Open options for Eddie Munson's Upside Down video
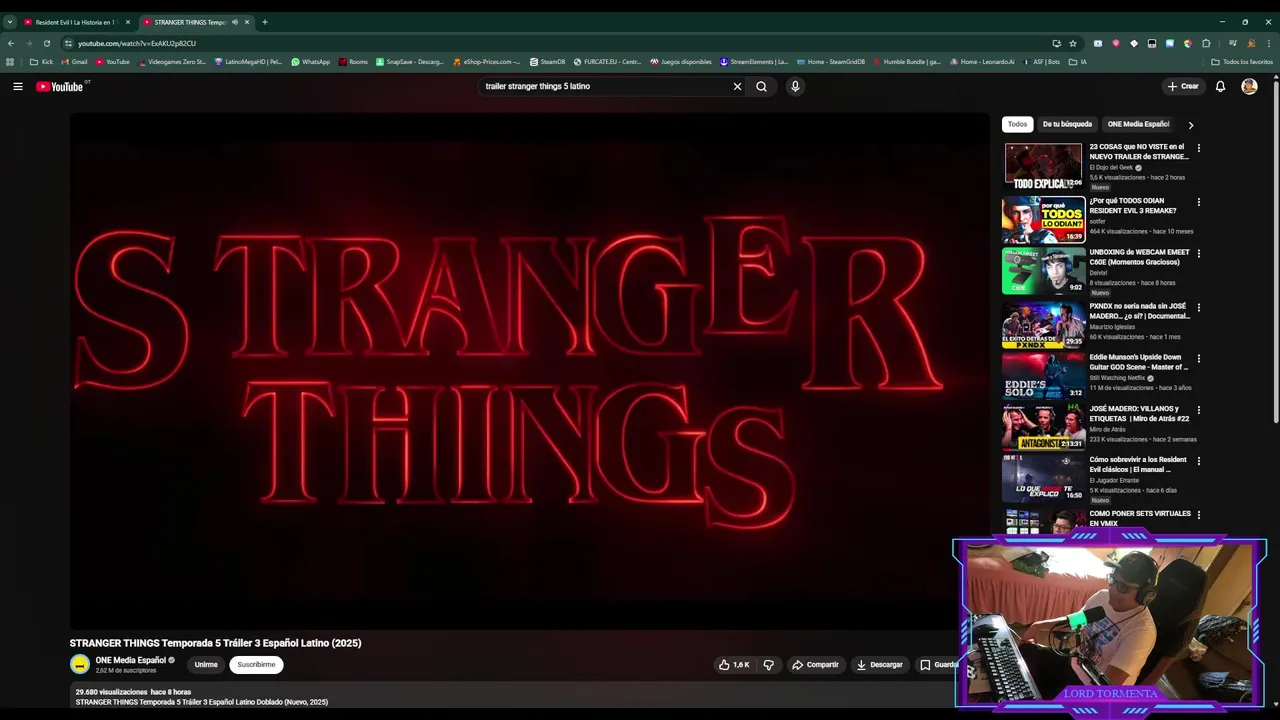Image resolution: width=1280 pixels, height=720 pixels. (1198, 358)
